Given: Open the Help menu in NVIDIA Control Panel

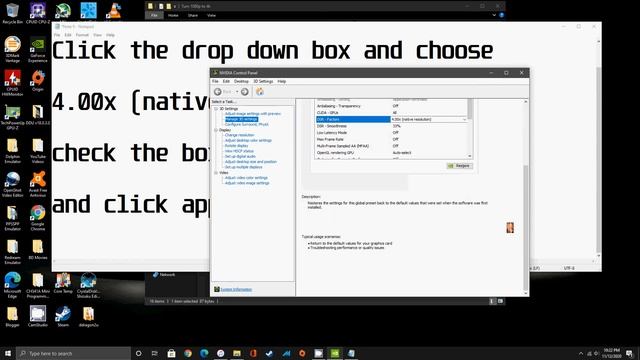Looking at the screenshot, I should pos(282,82).
